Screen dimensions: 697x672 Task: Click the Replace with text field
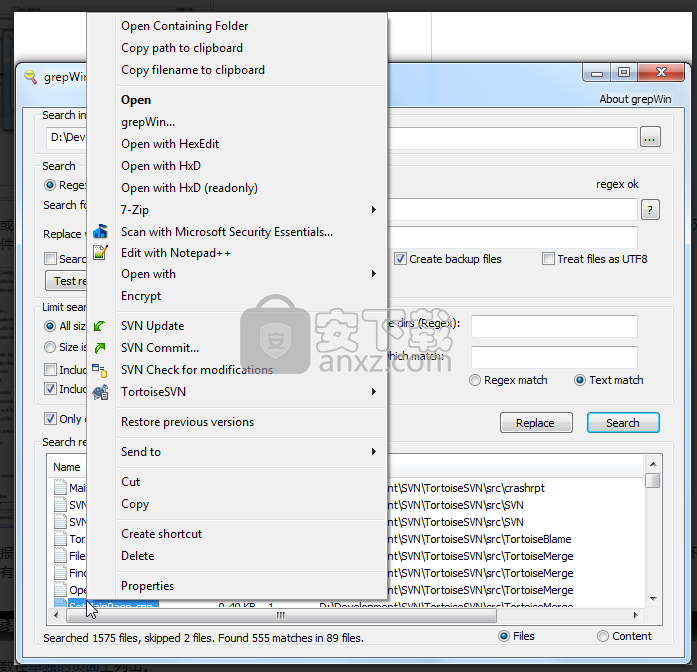[x=513, y=237]
